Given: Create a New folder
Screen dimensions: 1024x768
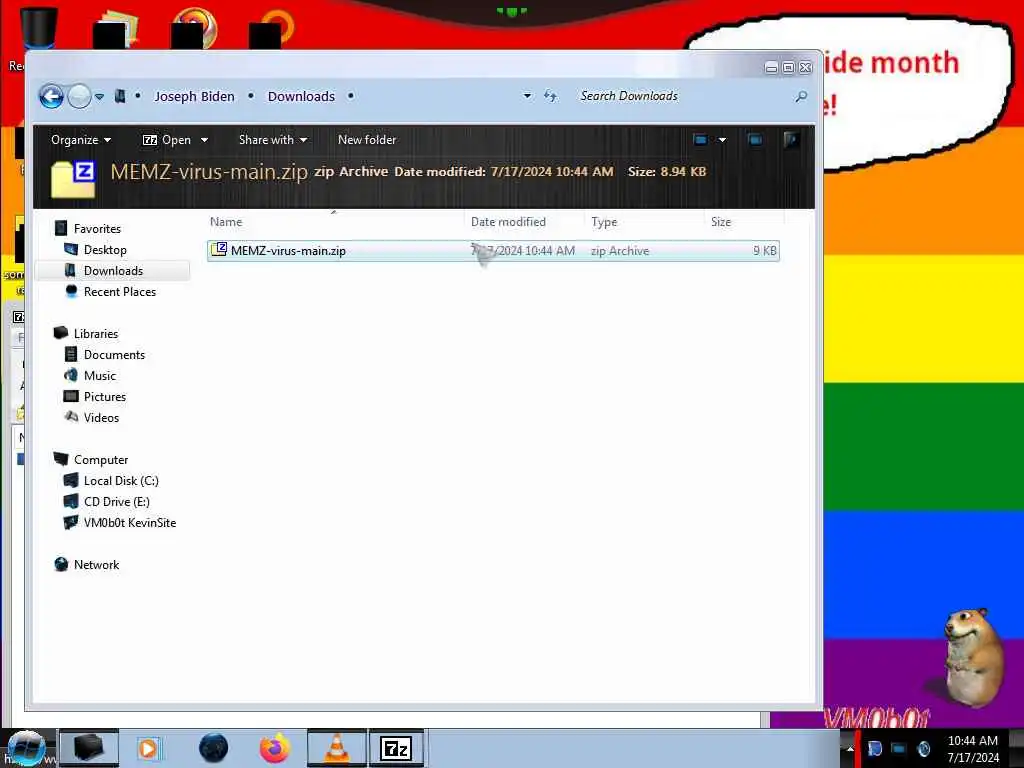Looking at the screenshot, I should pyautogui.click(x=367, y=140).
